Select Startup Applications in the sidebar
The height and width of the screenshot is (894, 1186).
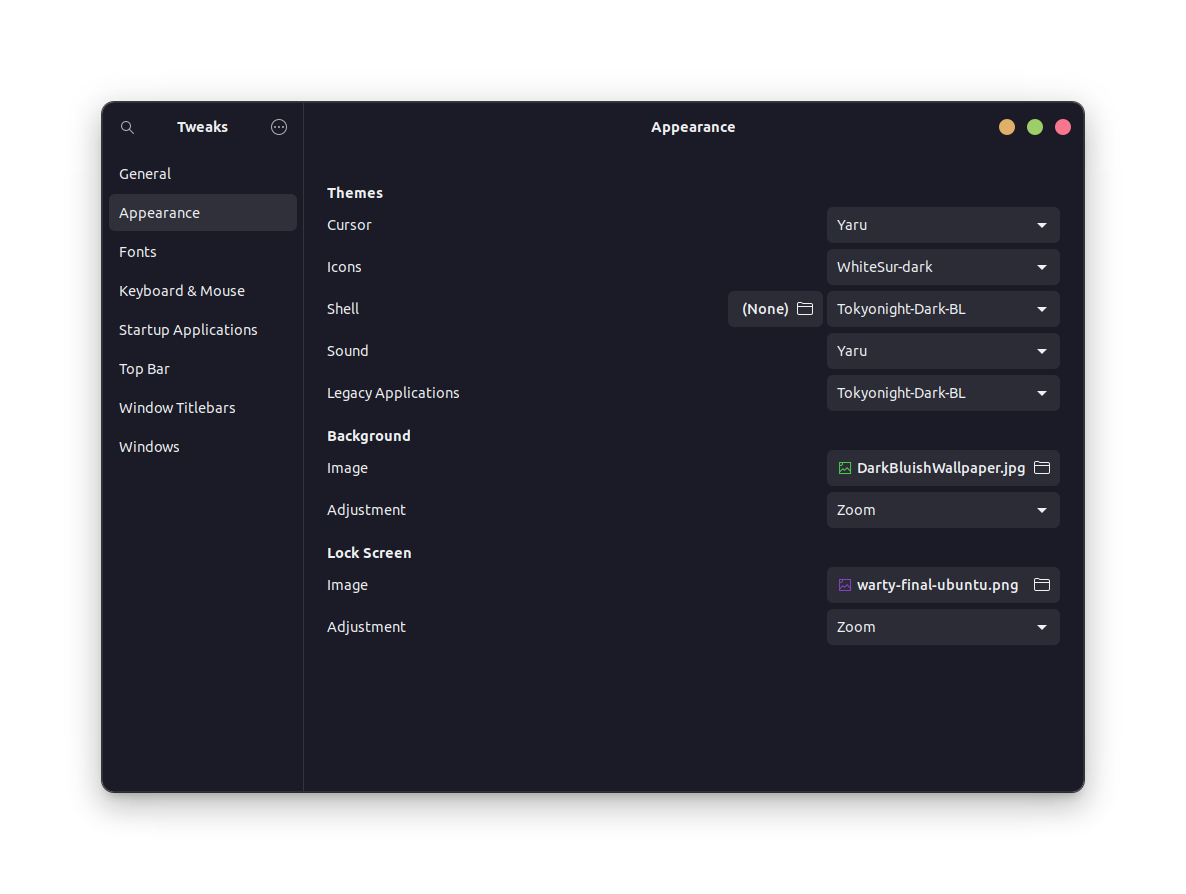pos(188,330)
